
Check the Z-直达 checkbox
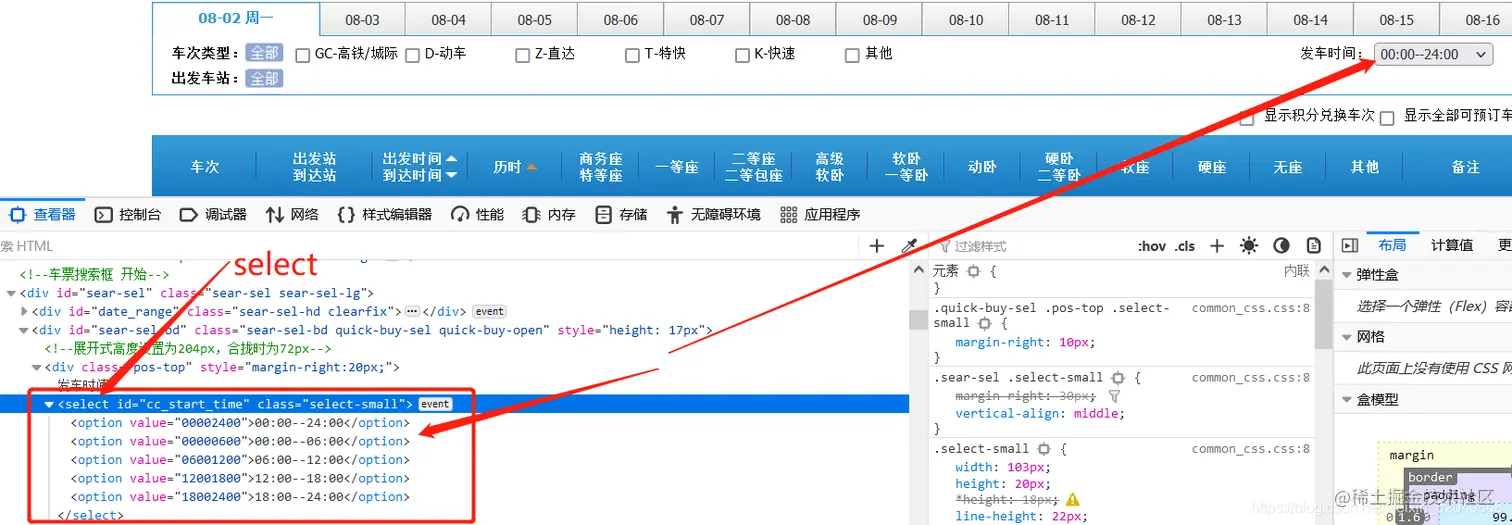pyautogui.click(x=522, y=55)
